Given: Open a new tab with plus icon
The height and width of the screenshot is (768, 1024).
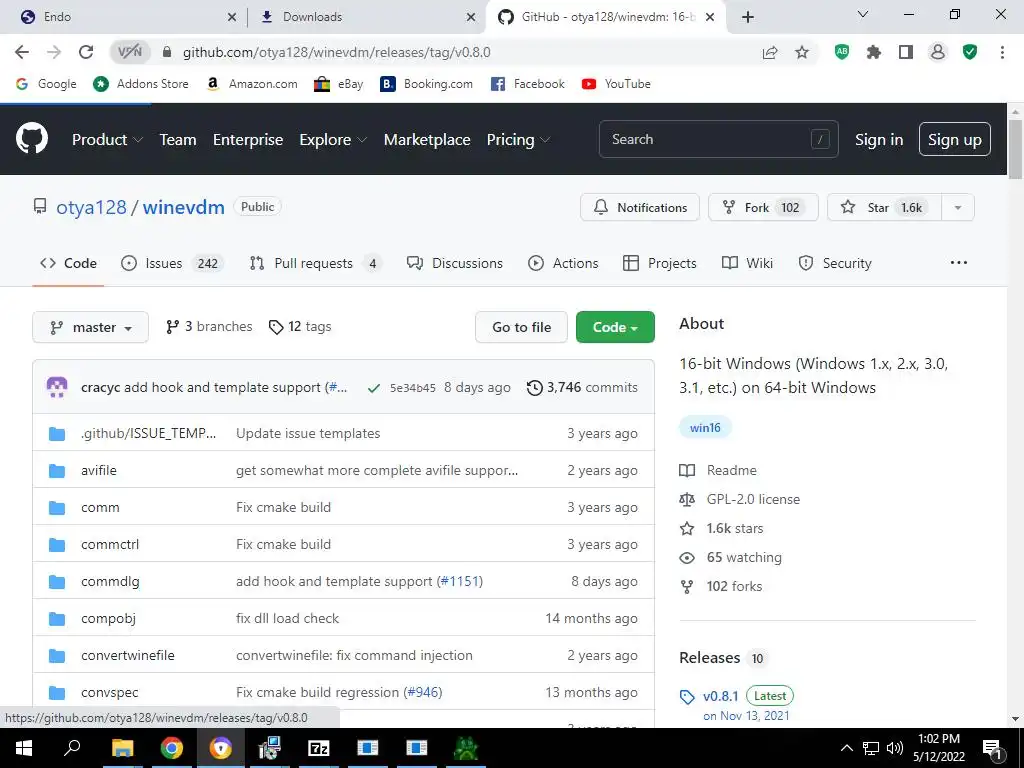Looking at the screenshot, I should tap(748, 18).
